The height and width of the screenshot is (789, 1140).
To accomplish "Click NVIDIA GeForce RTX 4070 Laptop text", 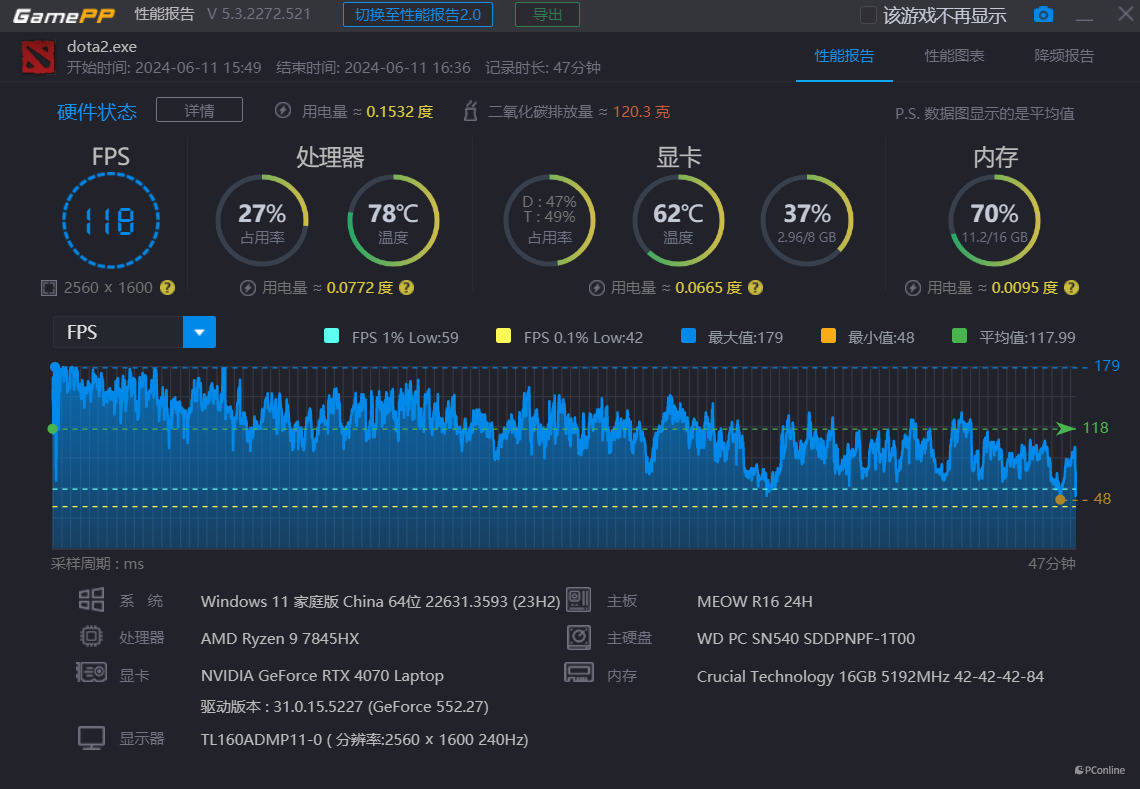I will point(322,676).
